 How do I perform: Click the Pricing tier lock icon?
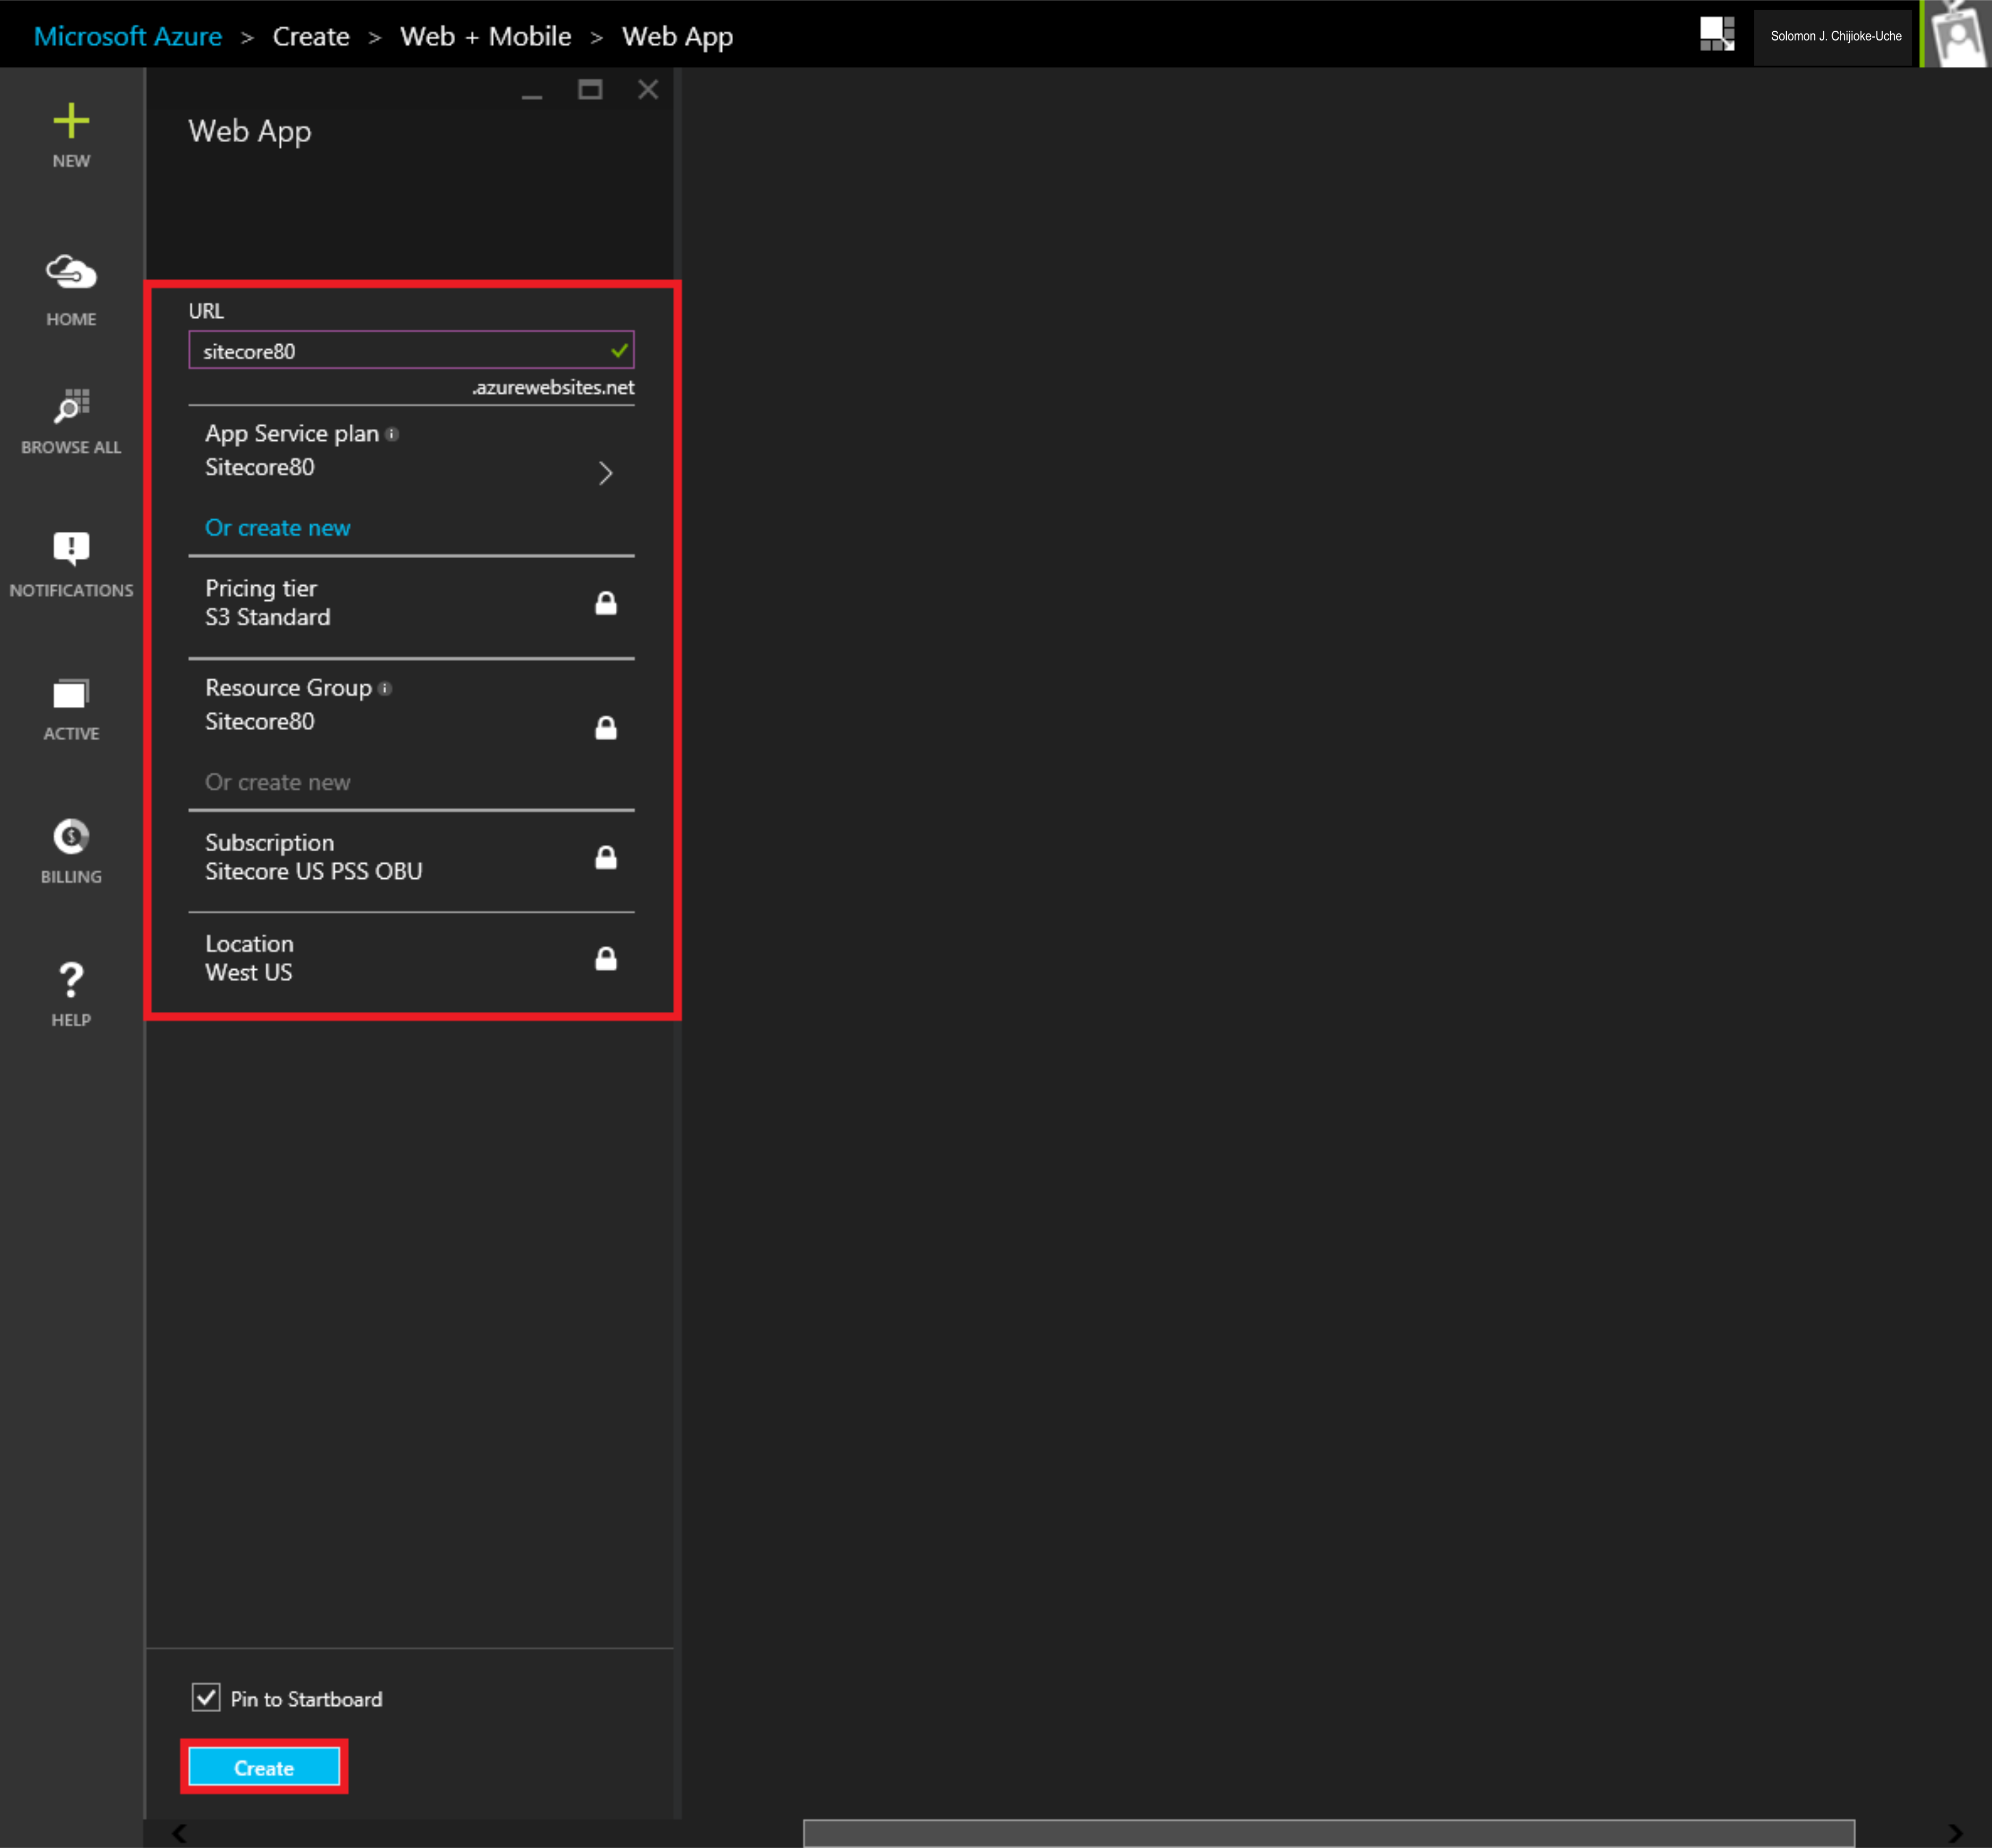(606, 603)
